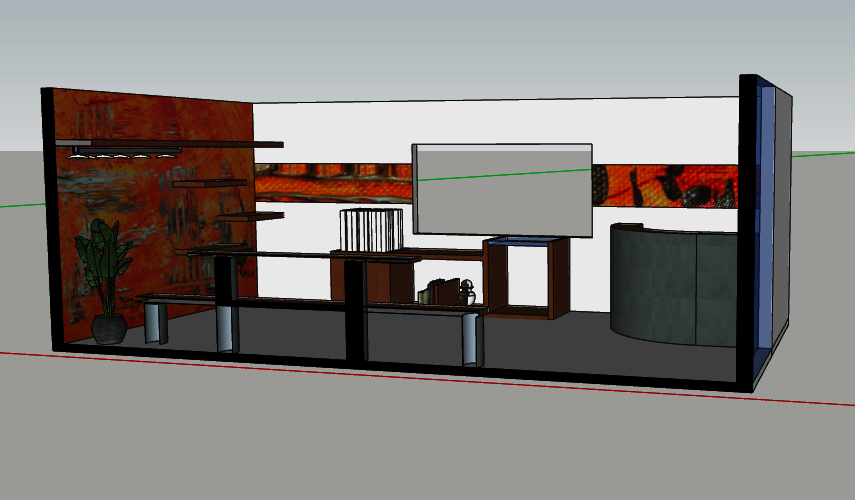The width and height of the screenshot is (855, 500).
Task: Select the small figurine beside the books
Action: click(467, 293)
